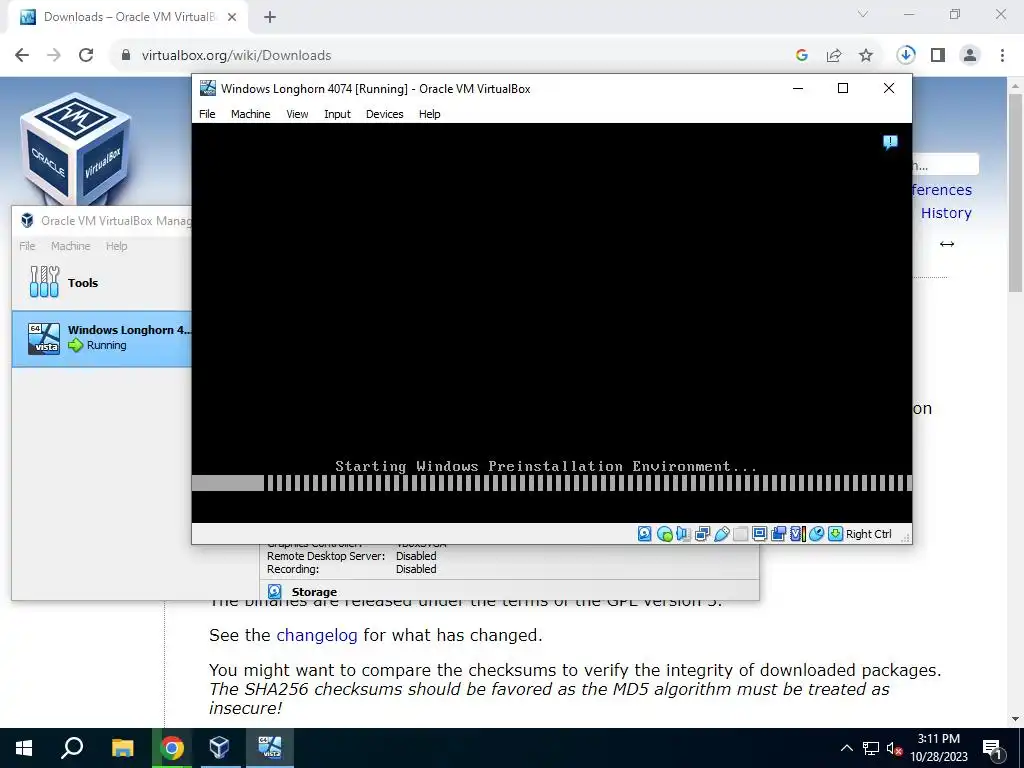Image resolution: width=1024 pixels, height=768 pixels.
Task: Open Devices menu in VM window
Action: (x=385, y=114)
